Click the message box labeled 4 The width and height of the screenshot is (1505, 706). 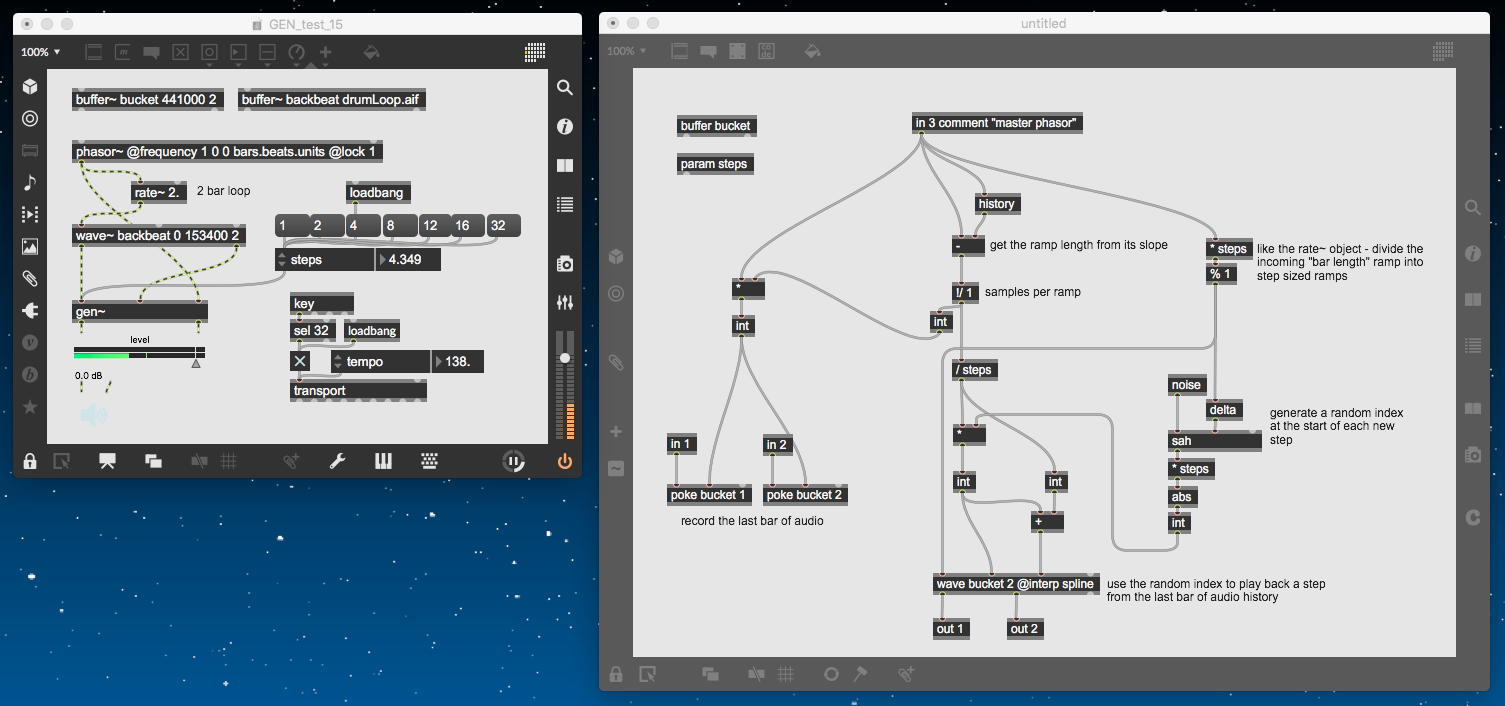361,226
